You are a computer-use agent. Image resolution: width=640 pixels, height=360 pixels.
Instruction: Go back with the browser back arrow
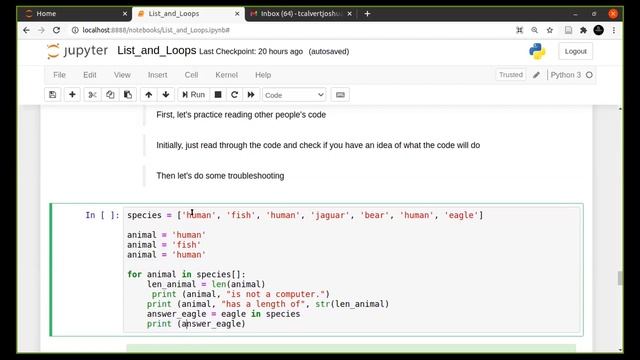click(27, 30)
